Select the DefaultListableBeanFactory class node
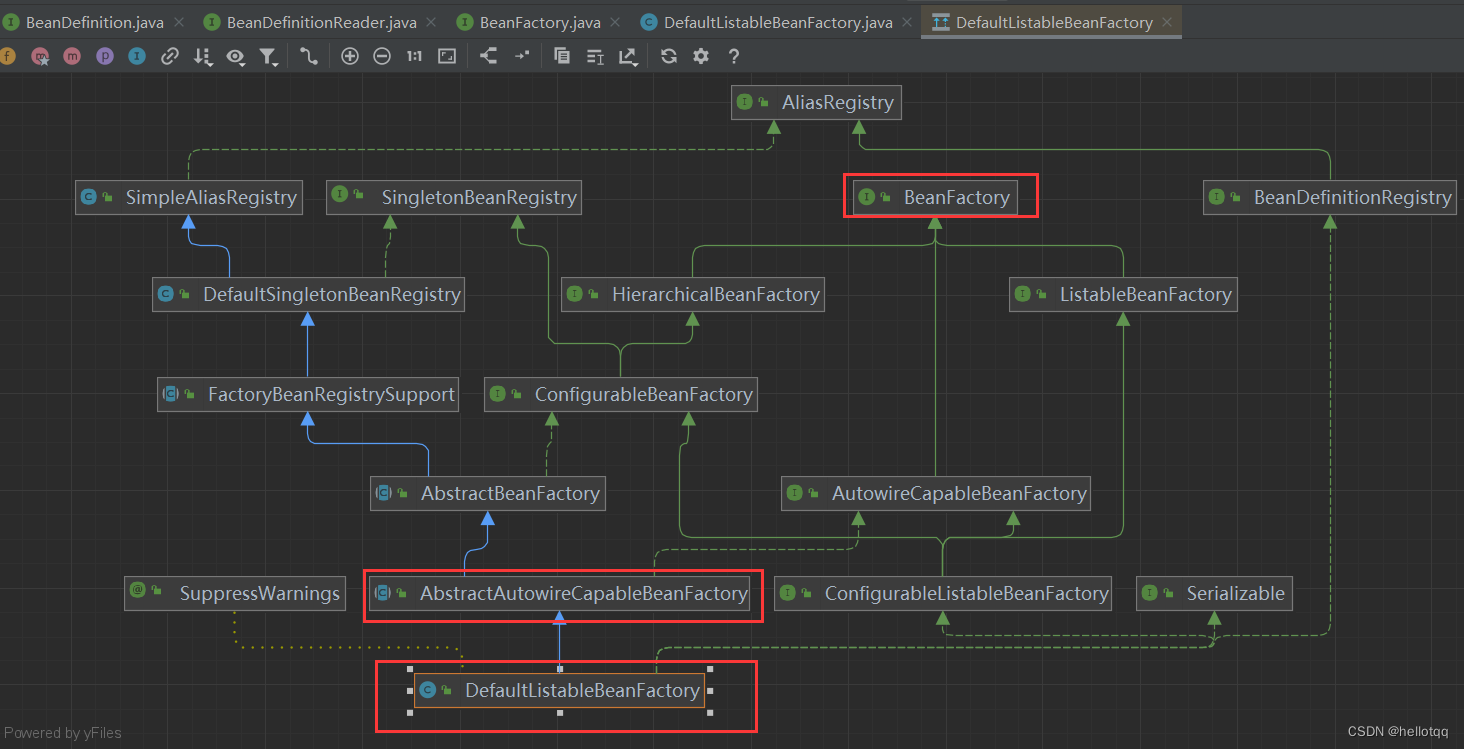 (x=559, y=690)
